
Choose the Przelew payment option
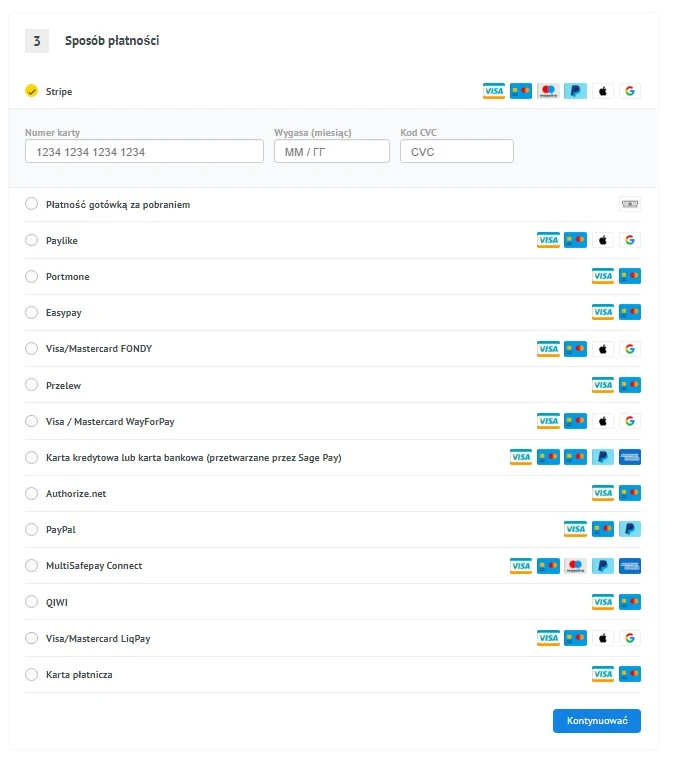coord(31,385)
